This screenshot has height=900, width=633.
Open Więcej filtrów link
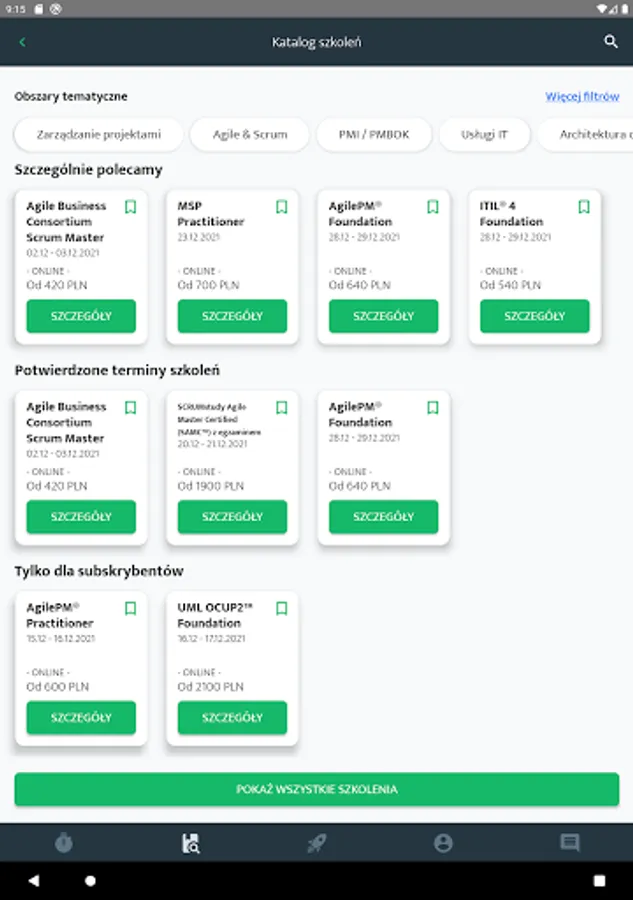582,96
